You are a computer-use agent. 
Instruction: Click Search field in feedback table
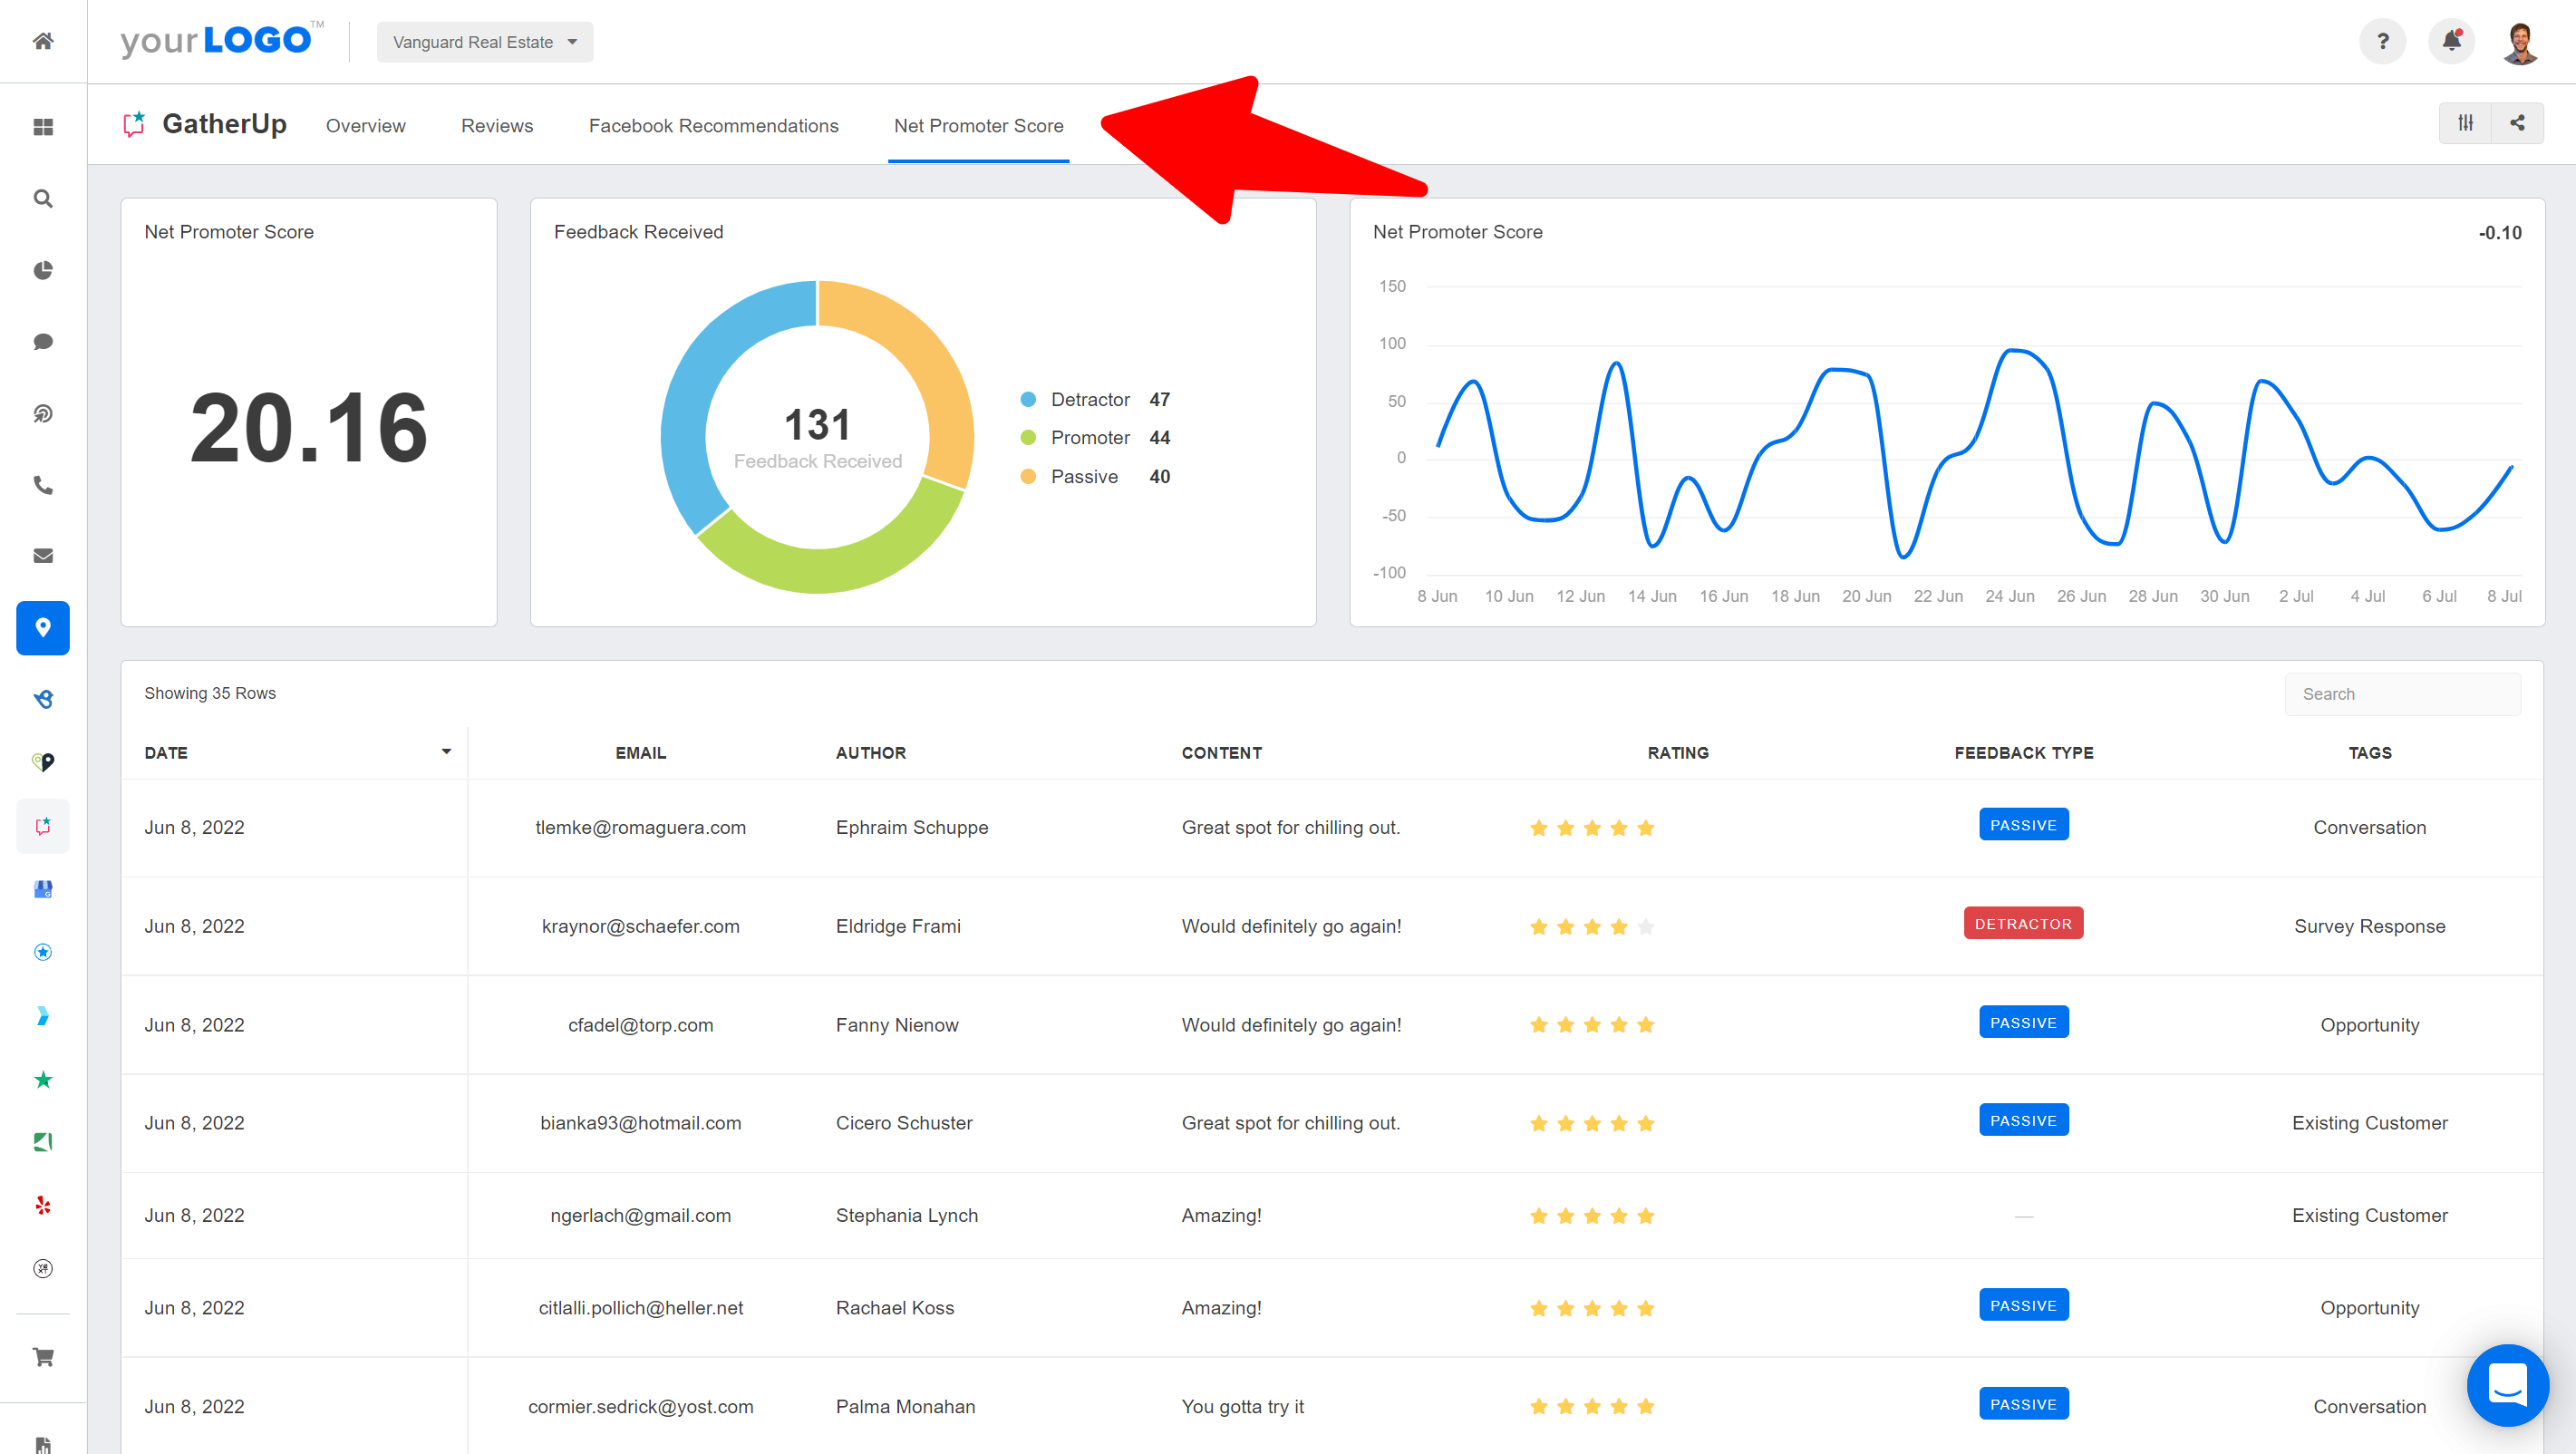(x=2403, y=693)
